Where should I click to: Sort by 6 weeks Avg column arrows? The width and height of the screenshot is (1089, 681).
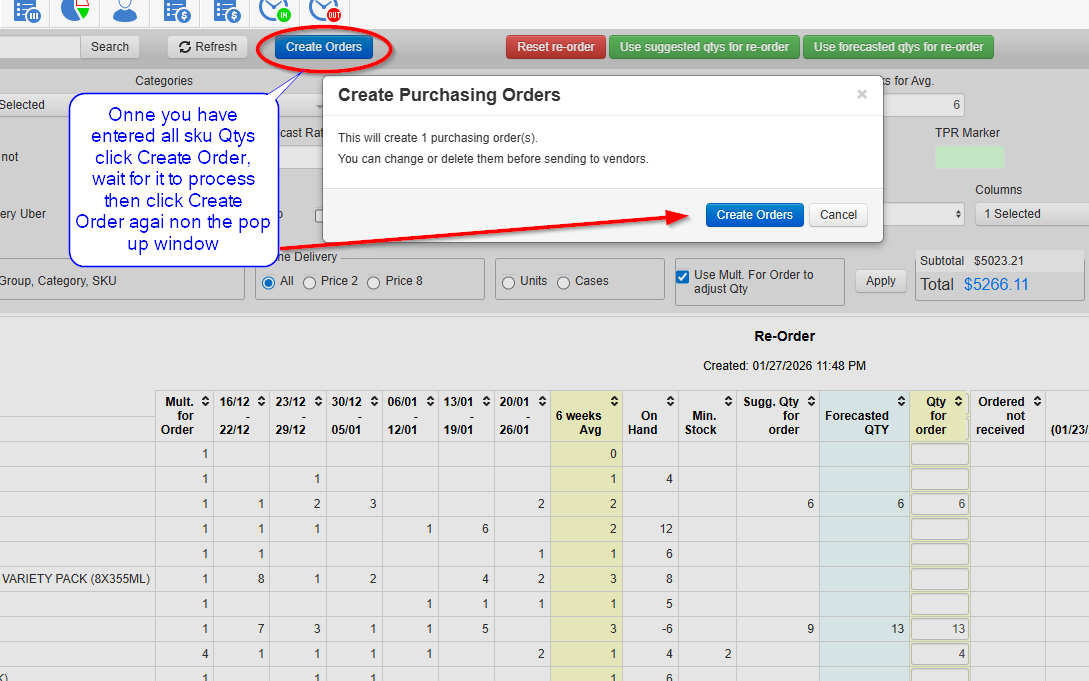pos(614,401)
